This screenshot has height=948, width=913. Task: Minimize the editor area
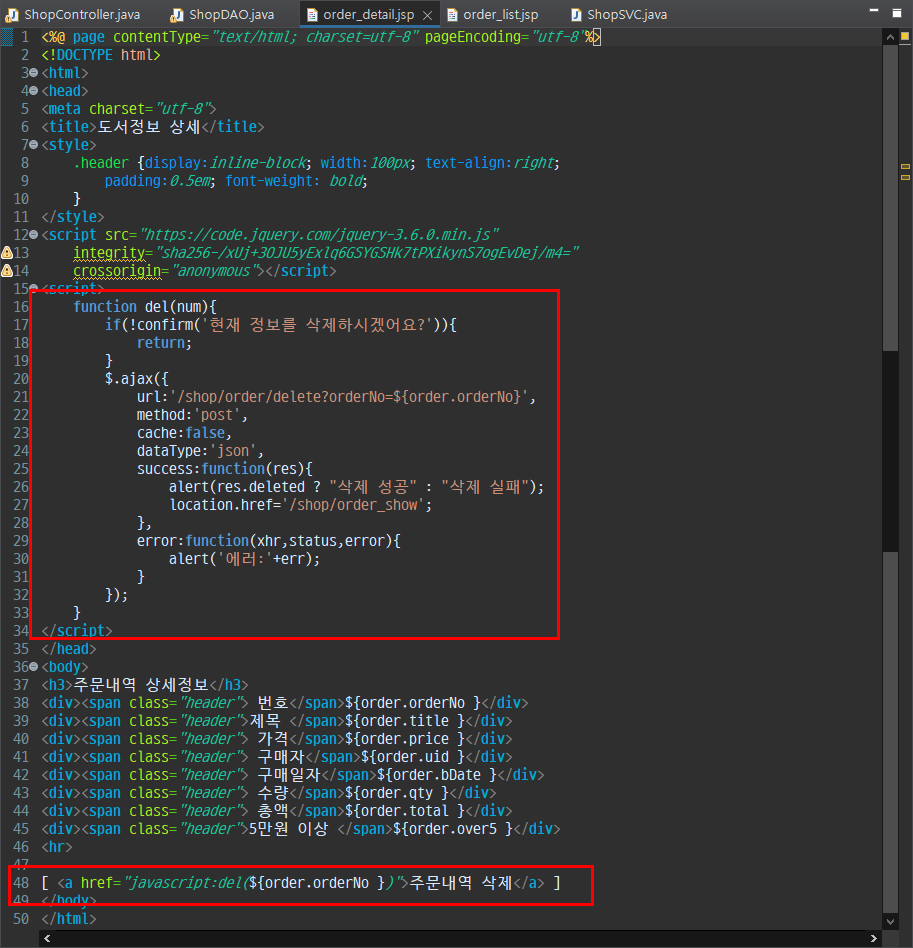[874, 11]
